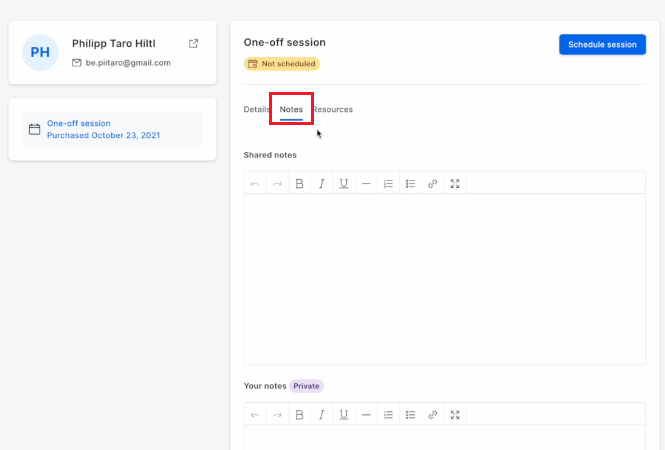This screenshot has height=450, width=665.
Task: Expand Your notes editor to fullscreen
Action: click(455, 414)
